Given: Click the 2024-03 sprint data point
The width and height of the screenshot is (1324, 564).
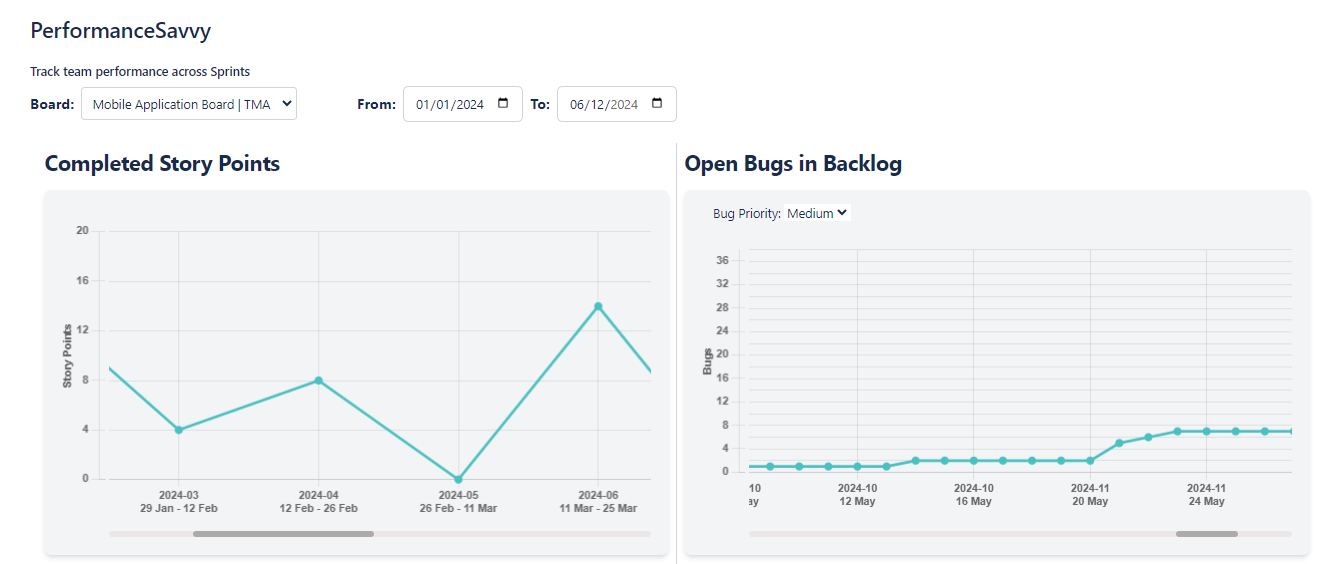Looking at the screenshot, I should [x=178, y=430].
